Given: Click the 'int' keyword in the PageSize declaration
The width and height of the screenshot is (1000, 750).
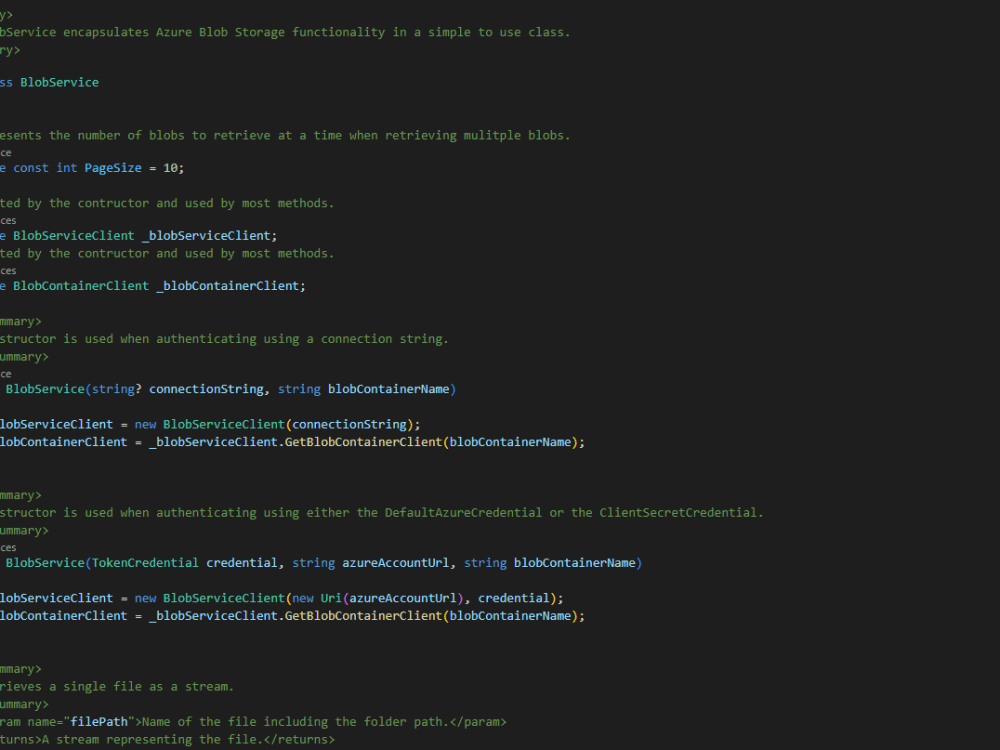Looking at the screenshot, I should tap(67, 168).
